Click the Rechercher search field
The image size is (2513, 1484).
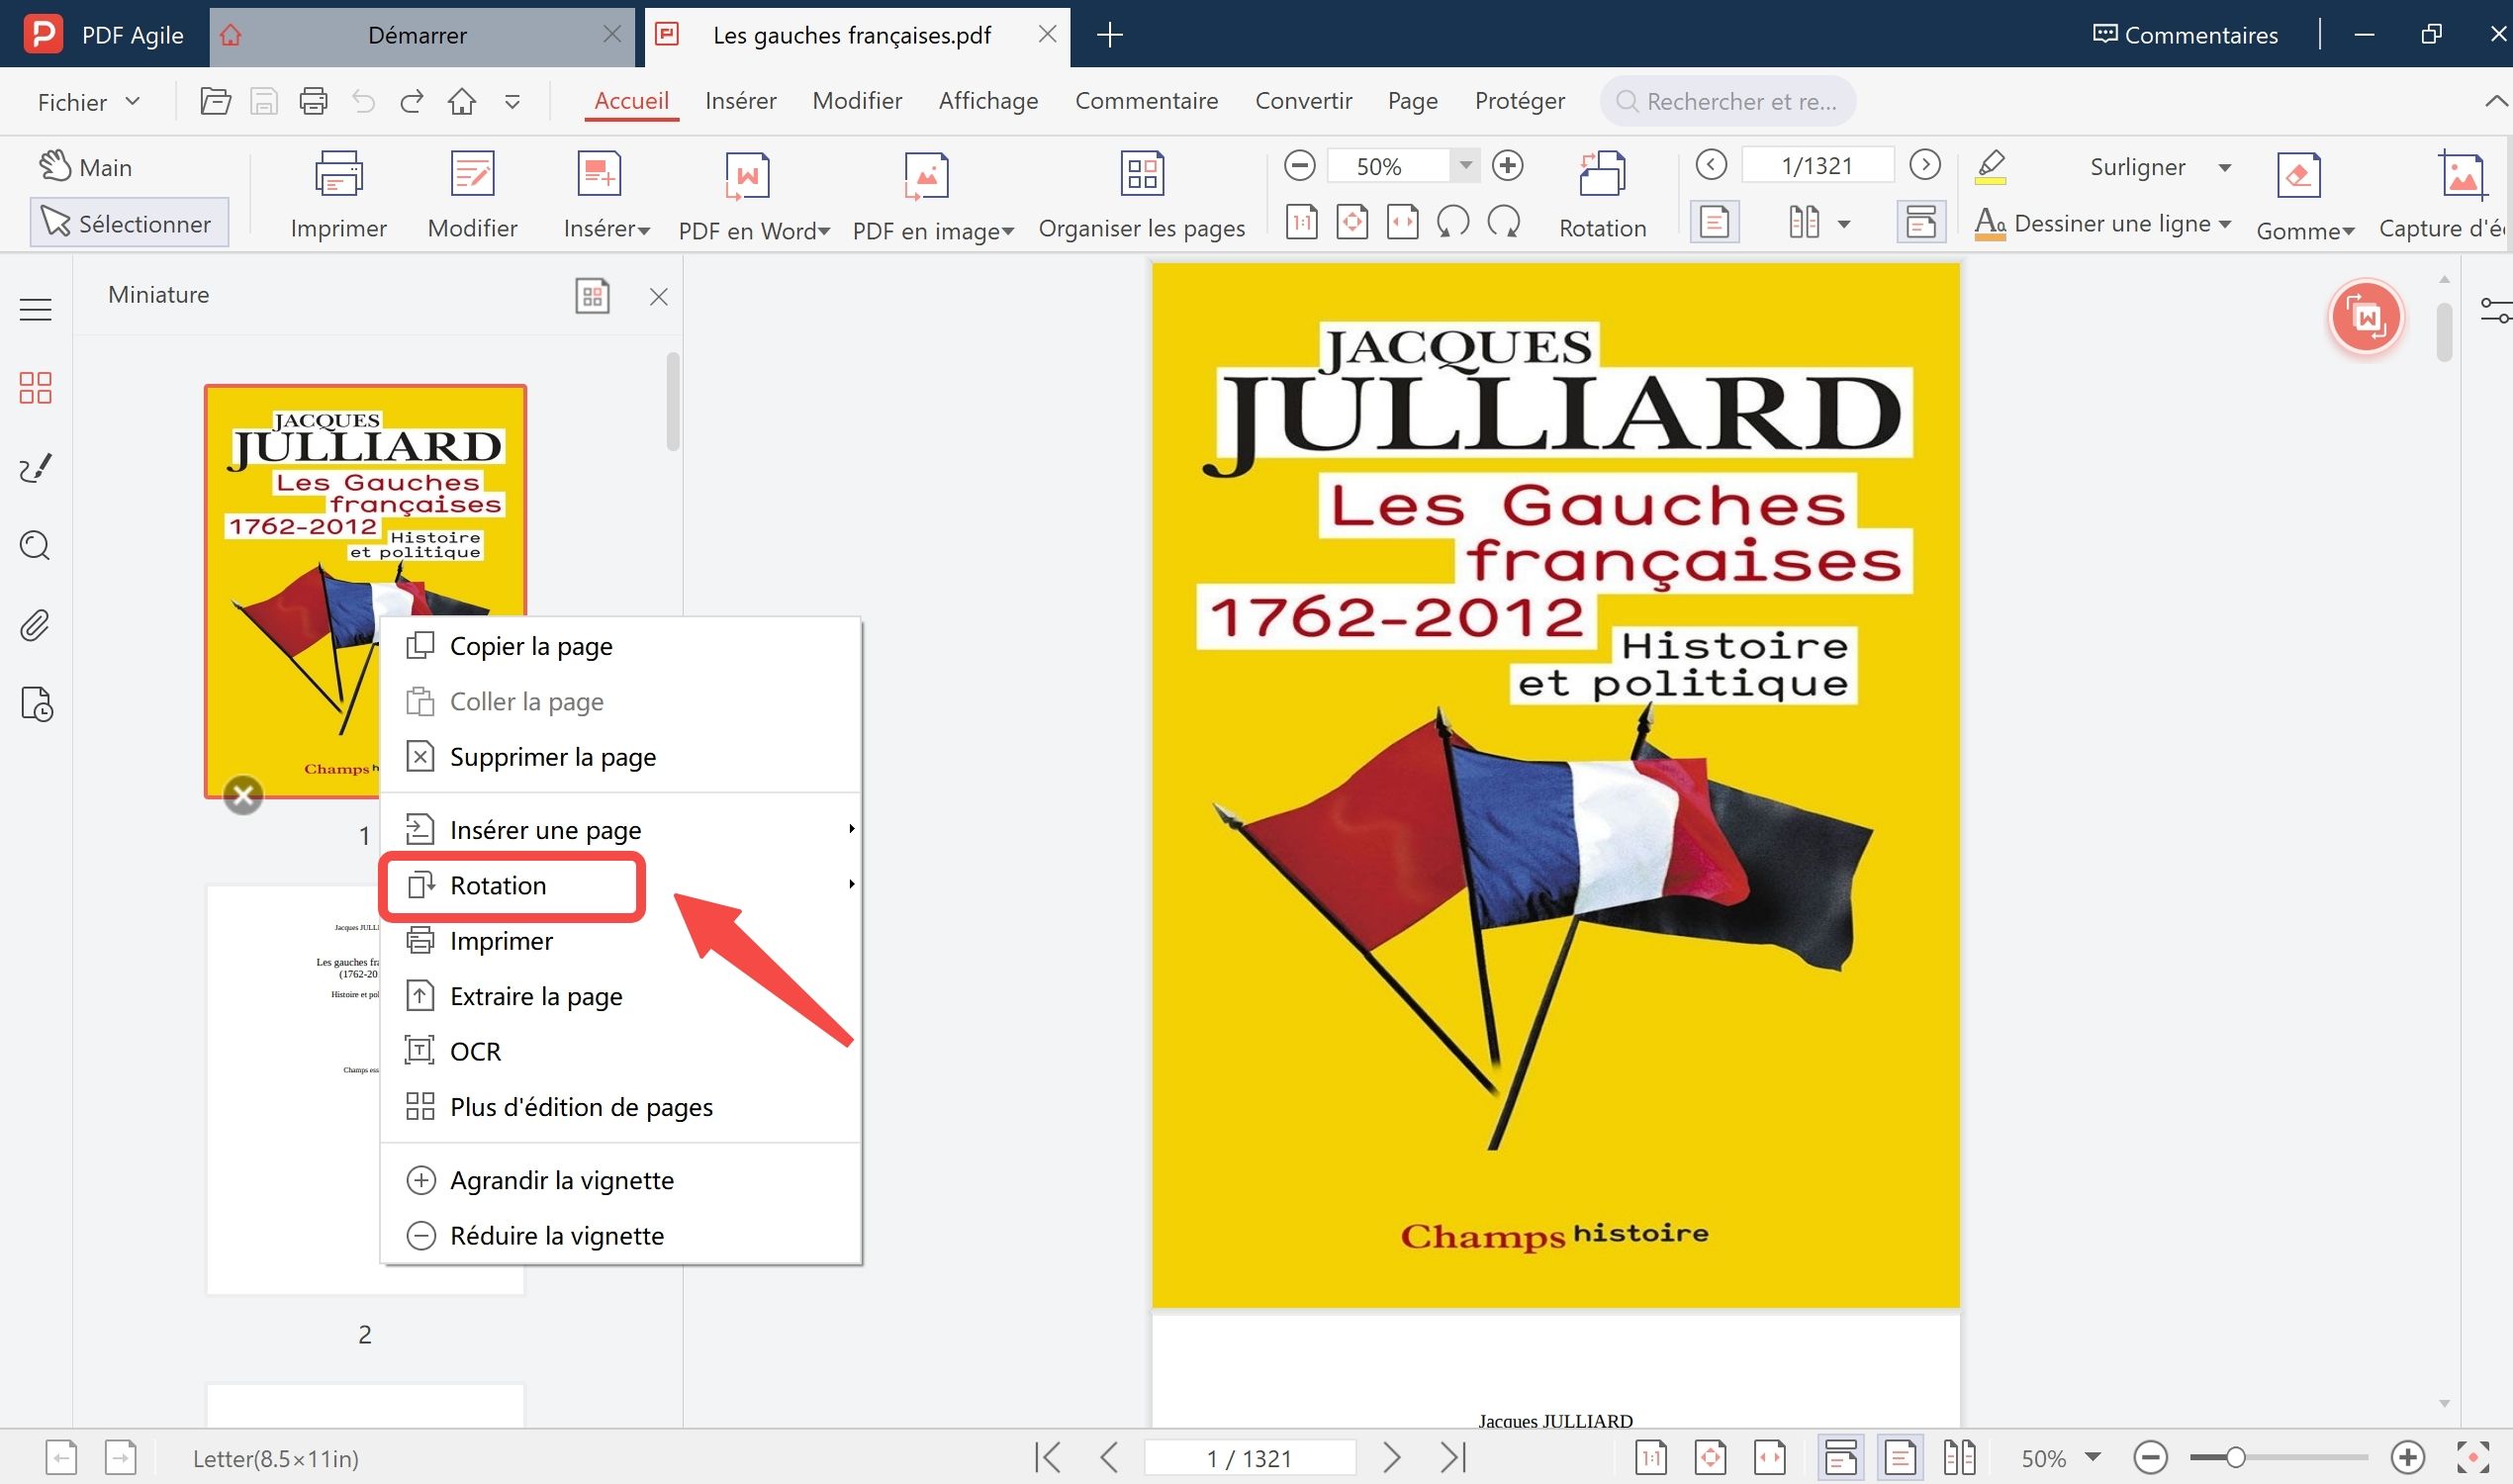click(1728, 101)
